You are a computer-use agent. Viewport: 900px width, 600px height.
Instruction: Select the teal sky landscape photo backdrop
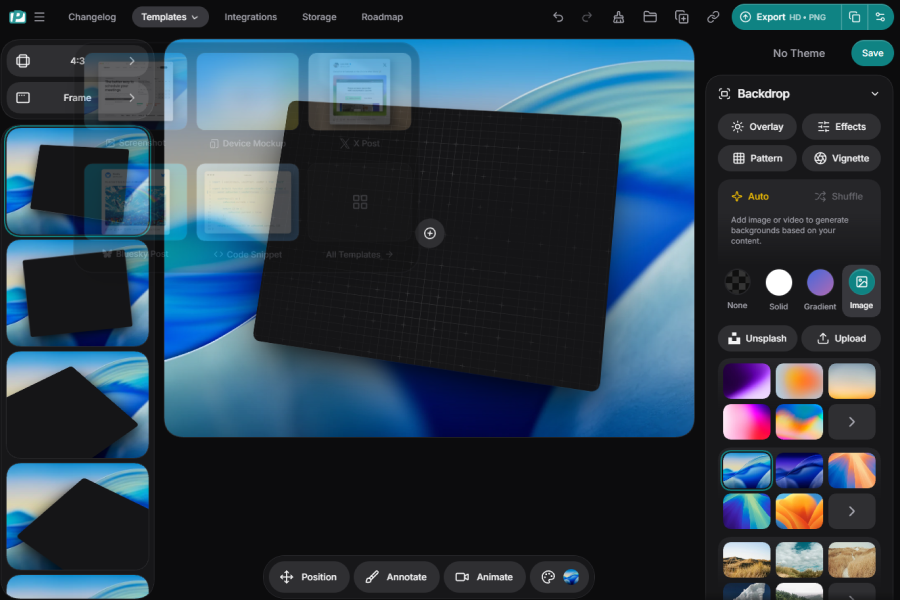799,560
